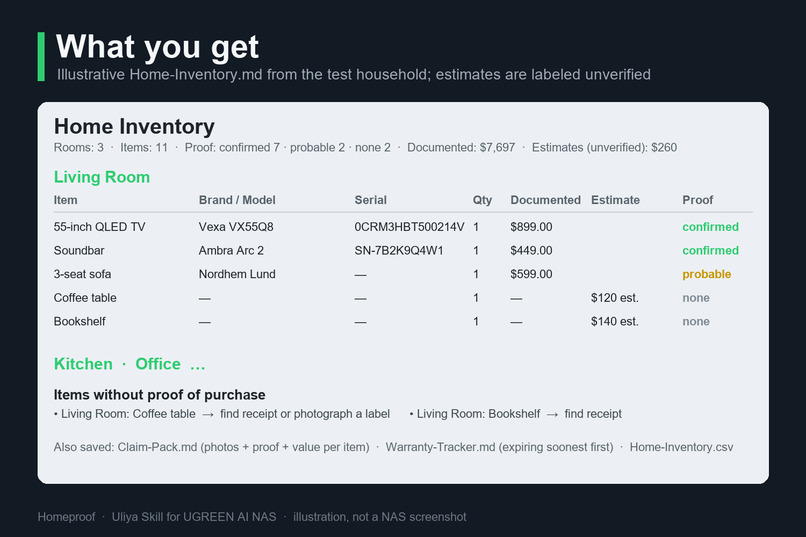Click the 'Documented' column header
Viewport: 806px width, 537px height.
[545, 200]
